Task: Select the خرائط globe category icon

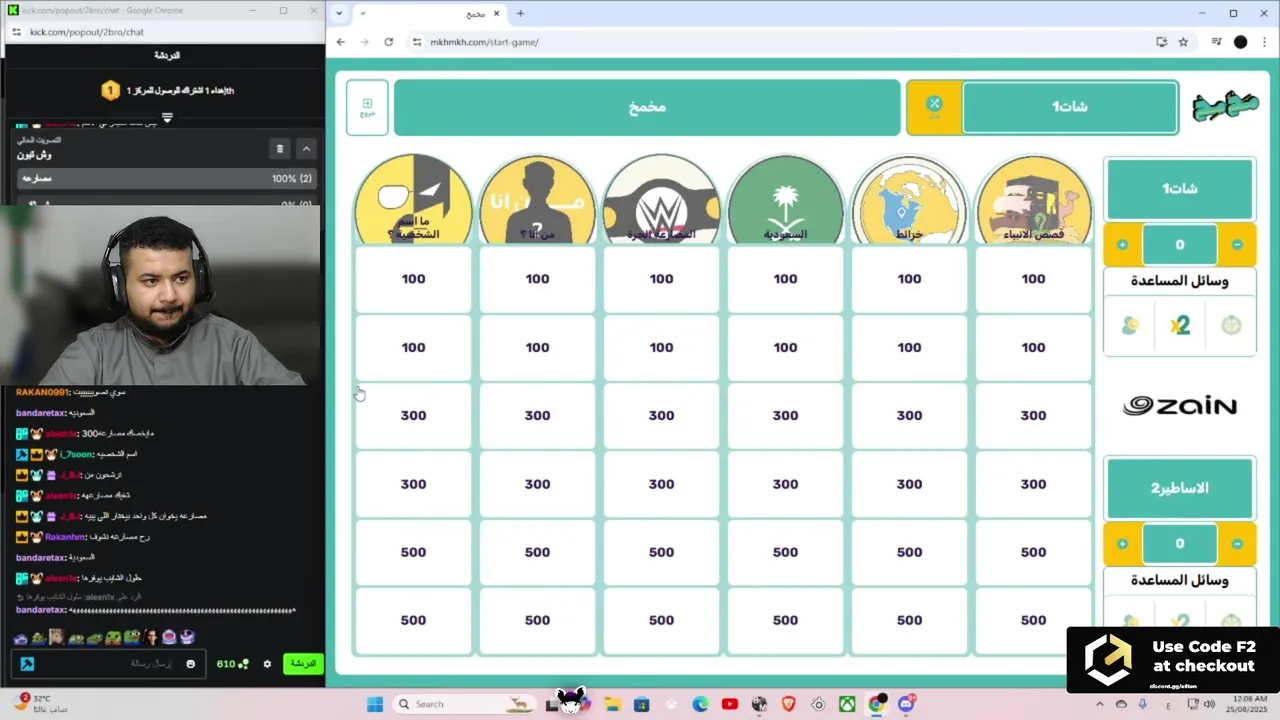Action: tap(909, 200)
